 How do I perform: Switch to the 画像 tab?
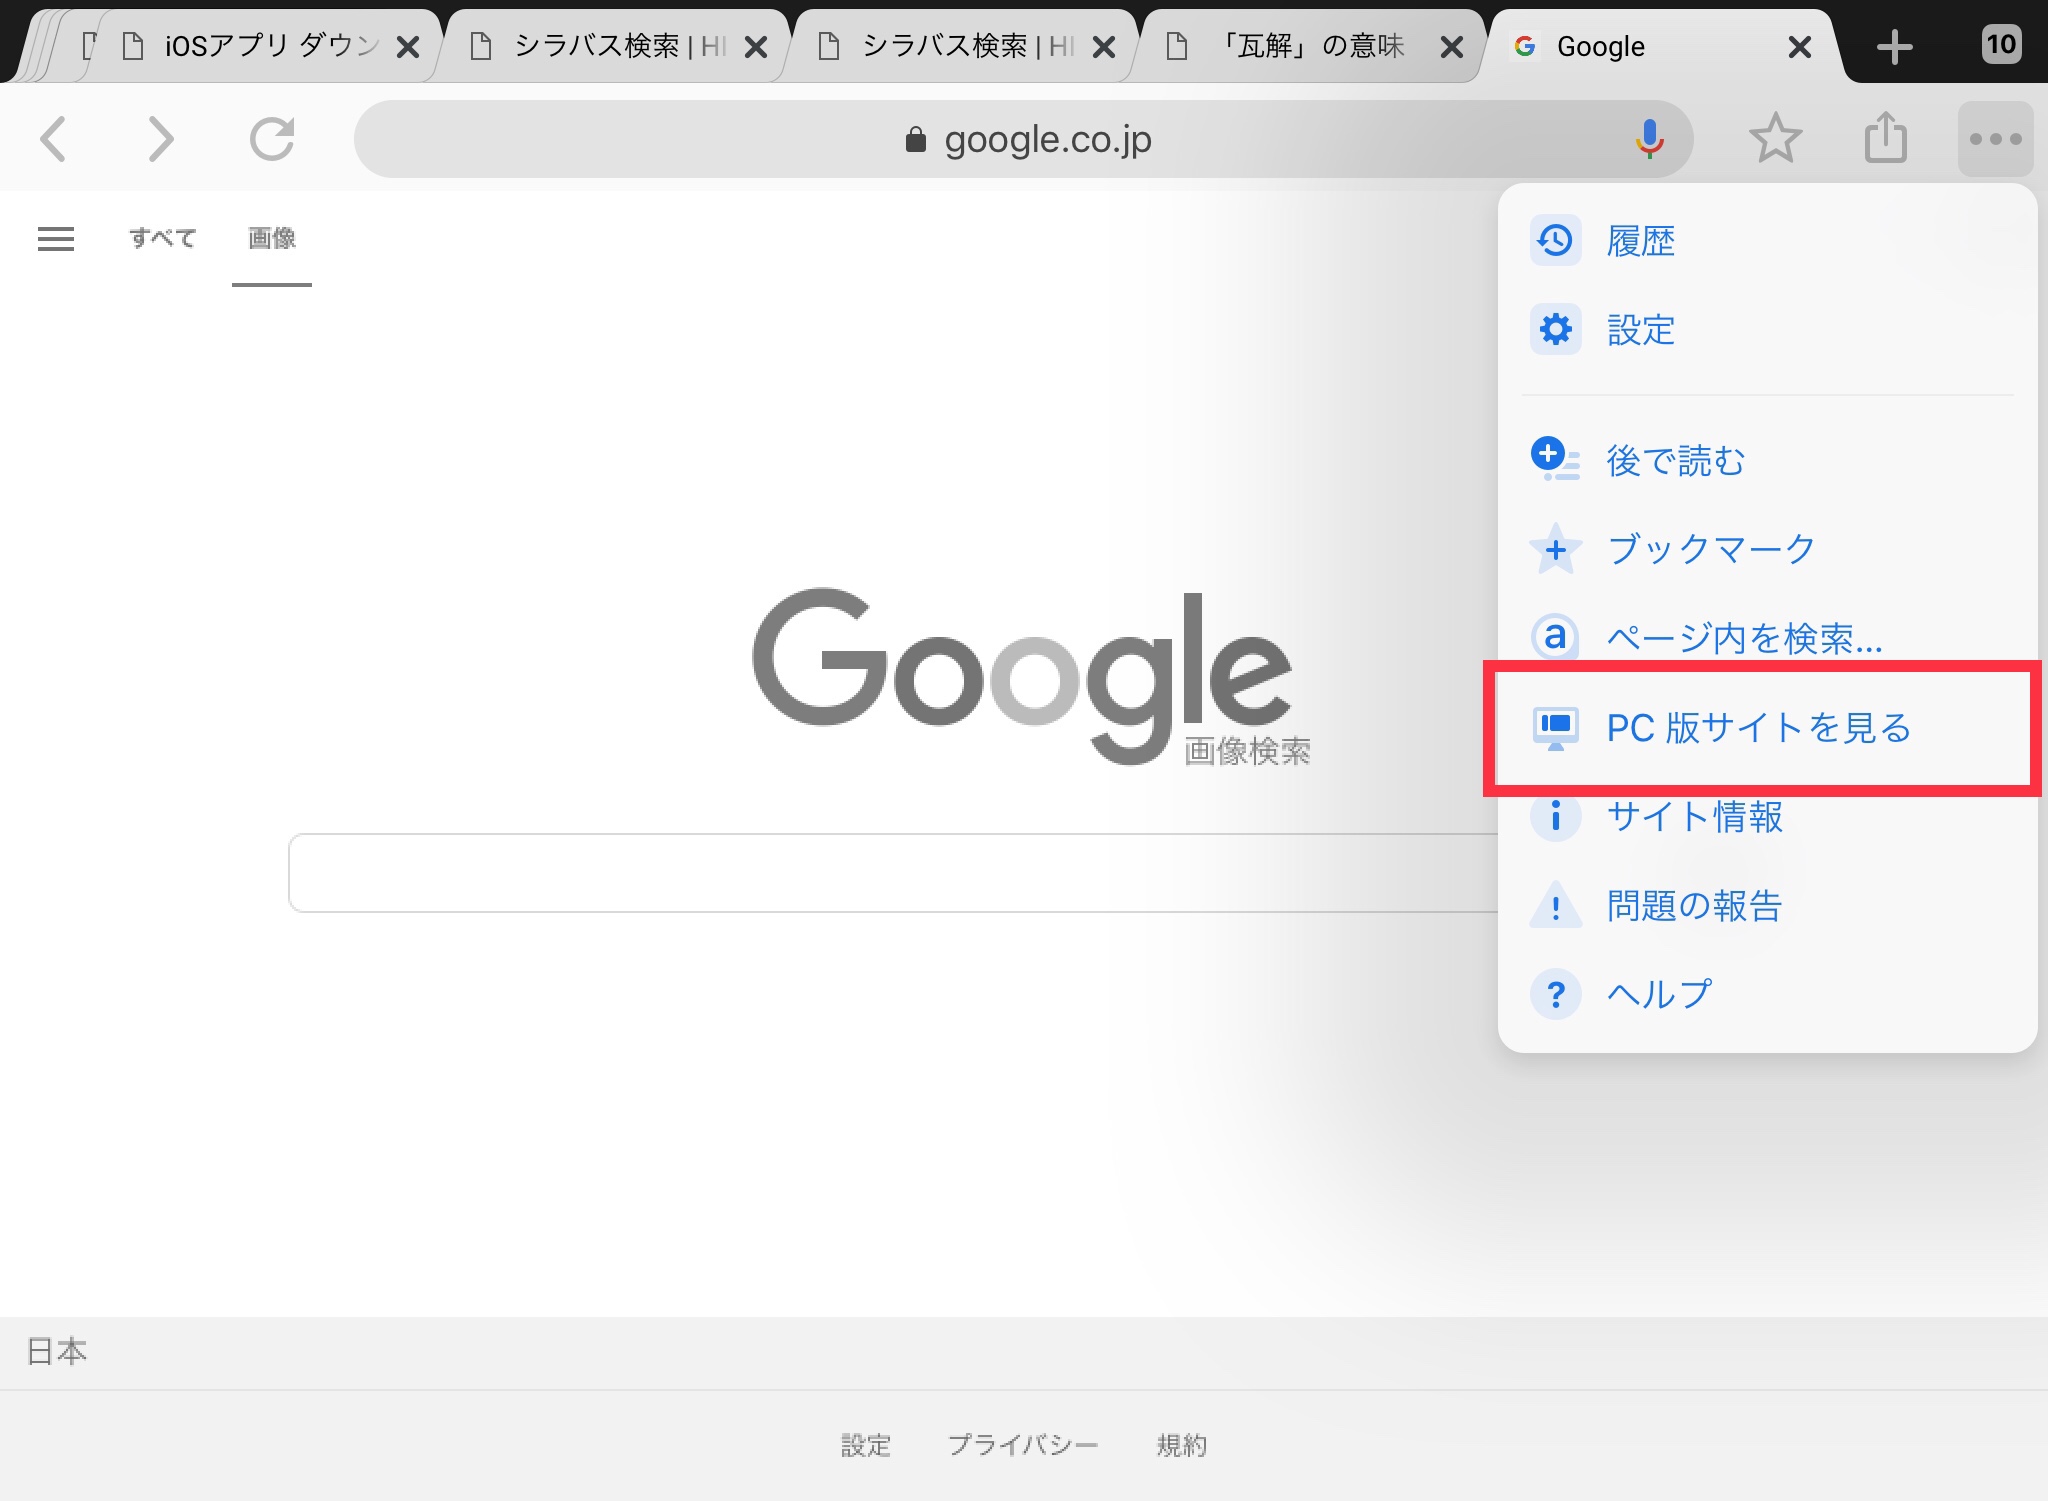pos(271,239)
